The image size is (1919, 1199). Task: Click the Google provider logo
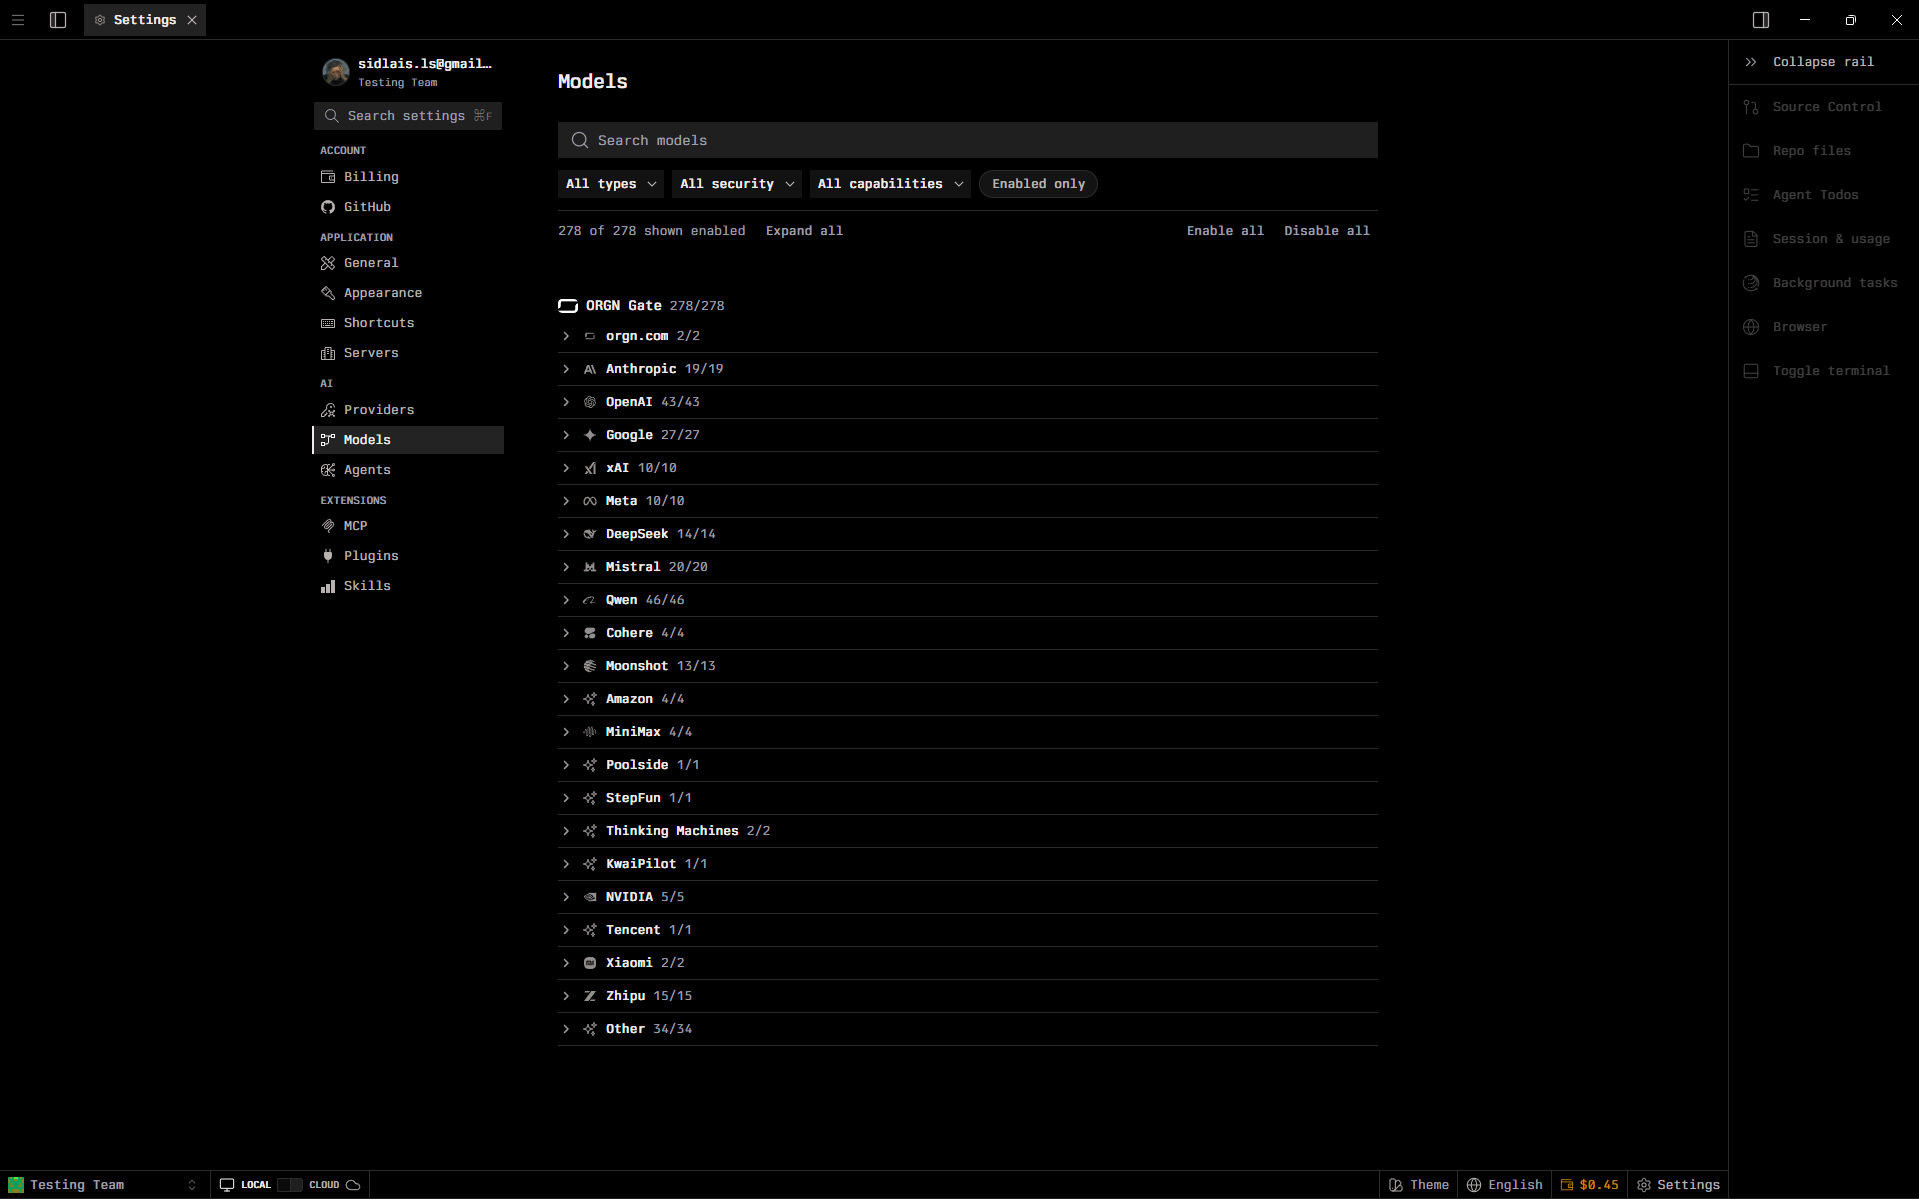click(590, 435)
